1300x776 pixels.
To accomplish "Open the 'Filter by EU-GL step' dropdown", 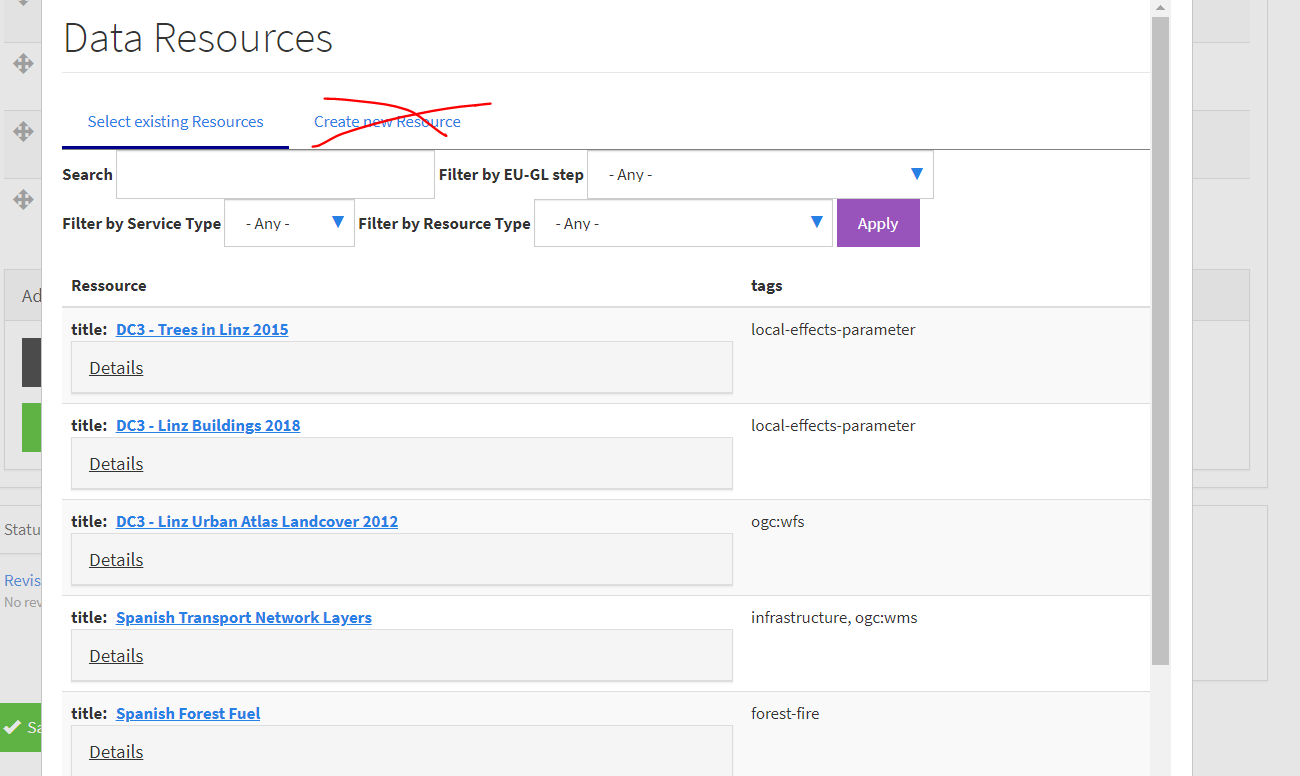I will pyautogui.click(x=760, y=173).
